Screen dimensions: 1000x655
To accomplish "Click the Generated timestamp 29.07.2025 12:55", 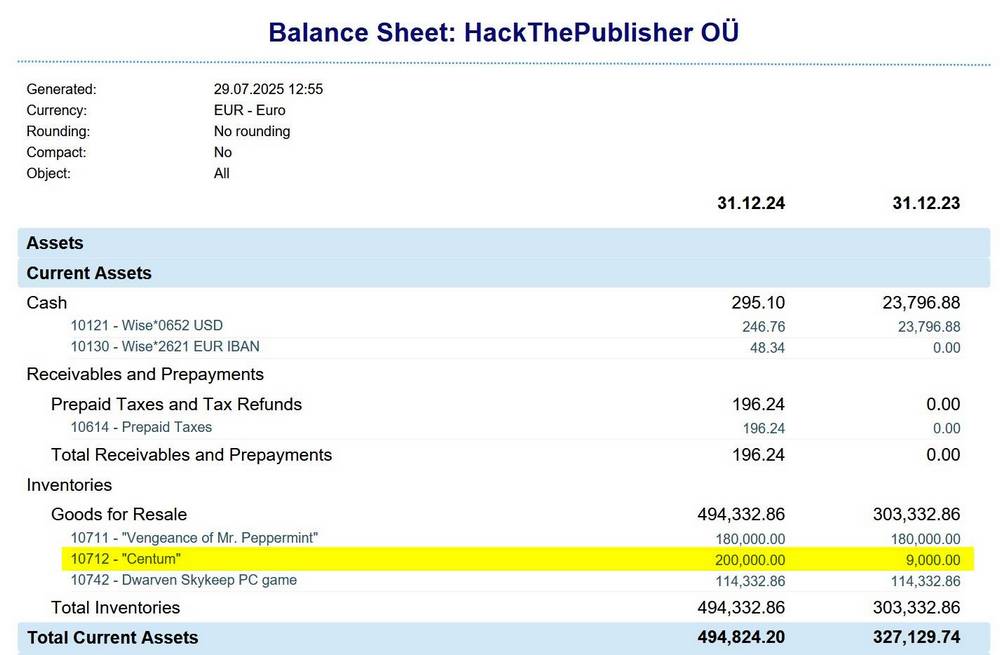I will tap(268, 89).
